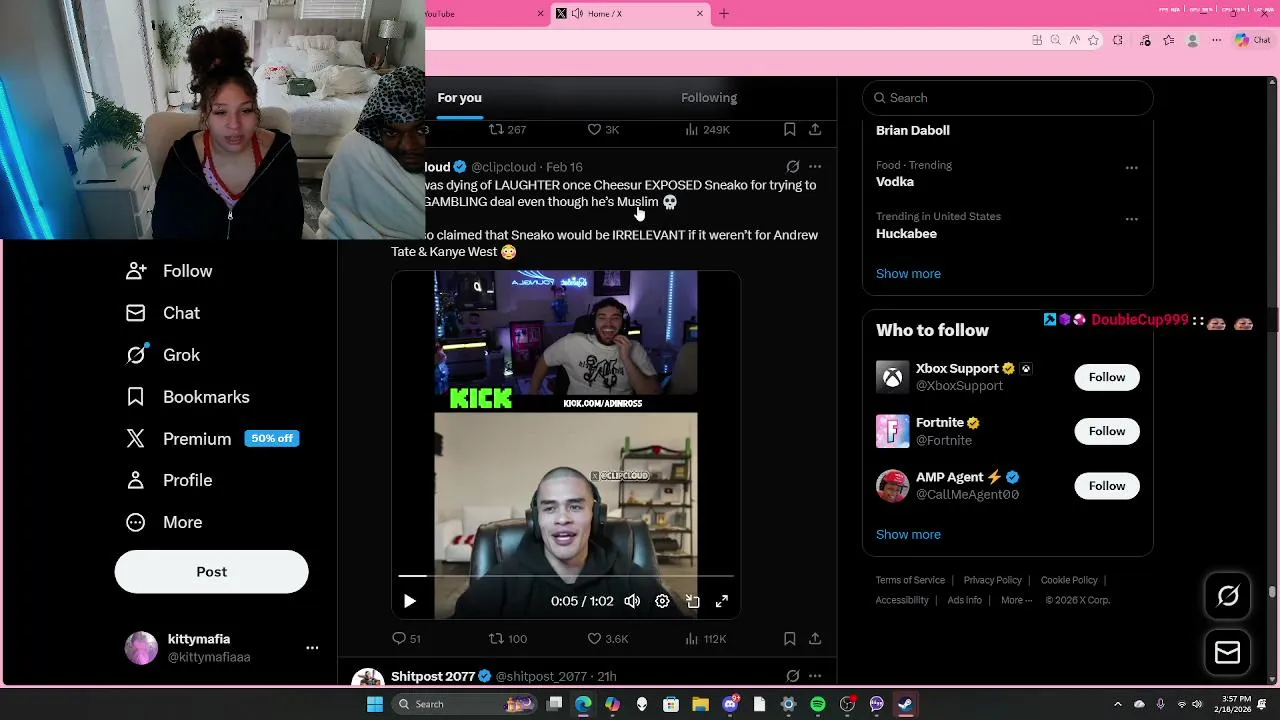The width and height of the screenshot is (1280, 720).
Task: Open Discord from the taskbar
Action: (x=731, y=704)
